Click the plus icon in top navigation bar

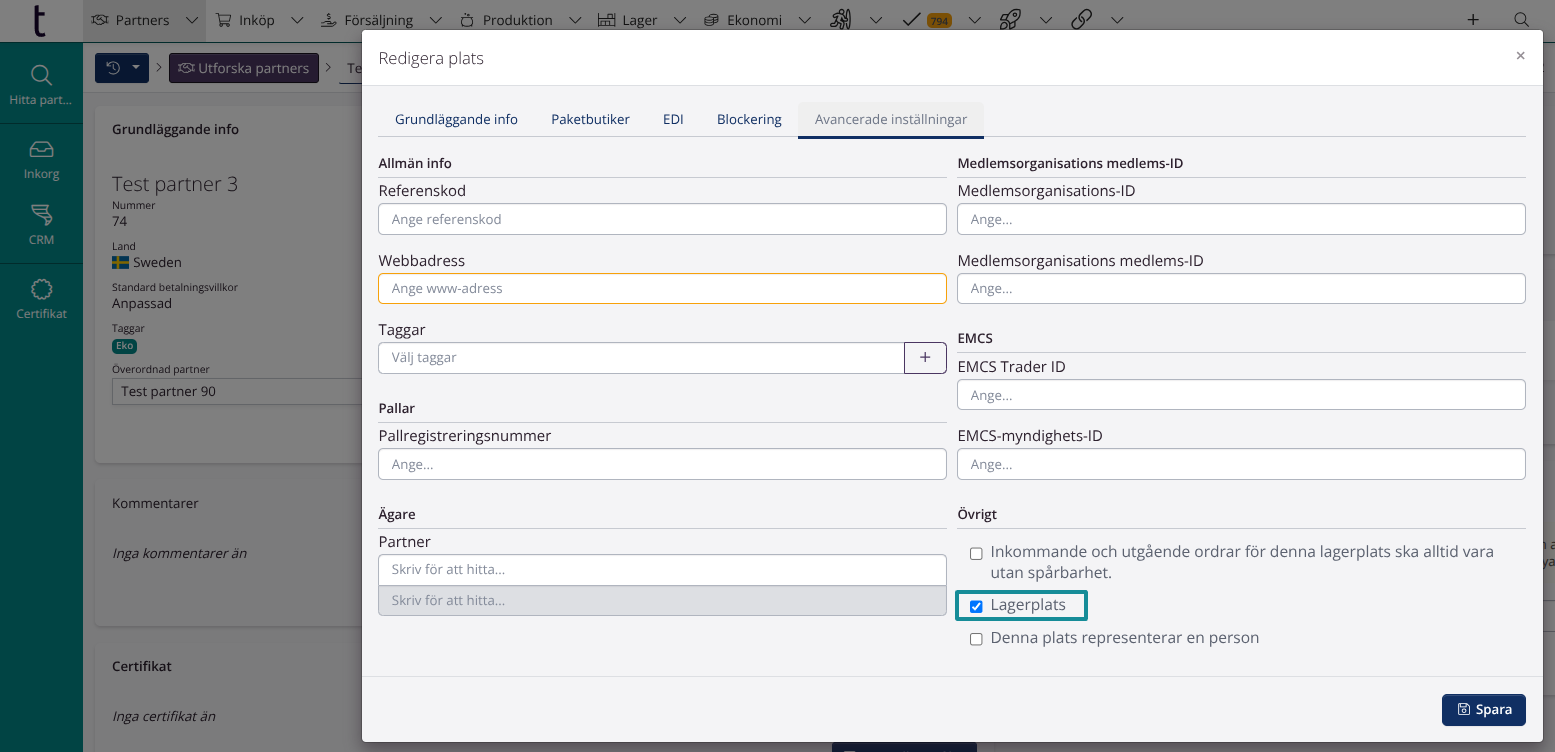pyautogui.click(x=1472, y=20)
